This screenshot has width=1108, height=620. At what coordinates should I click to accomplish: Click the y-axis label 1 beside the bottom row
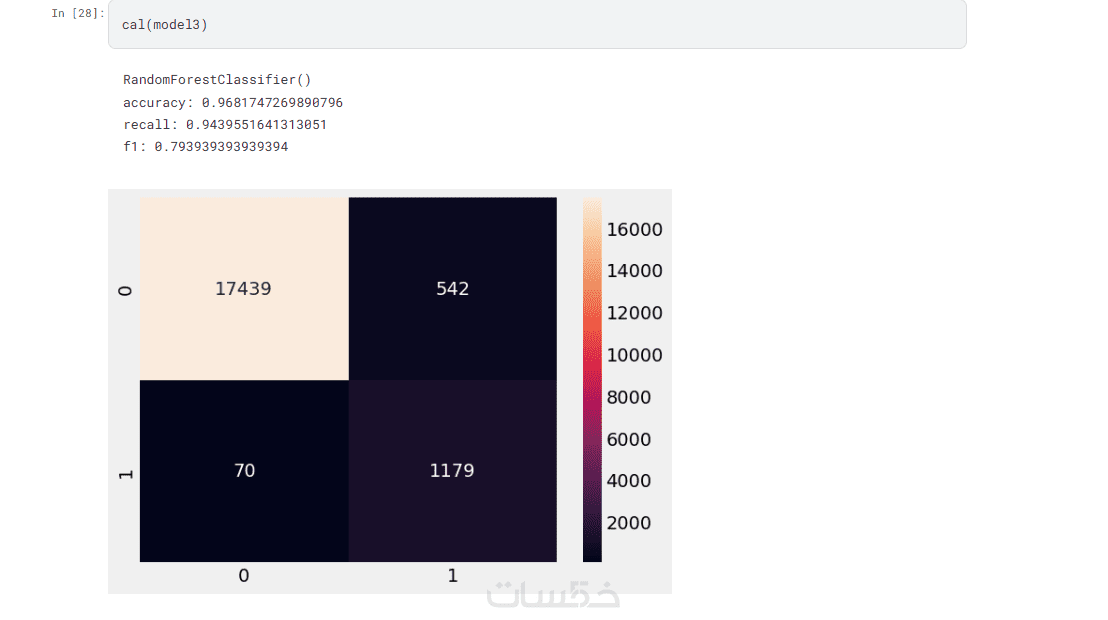pyautogui.click(x=125, y=472)
